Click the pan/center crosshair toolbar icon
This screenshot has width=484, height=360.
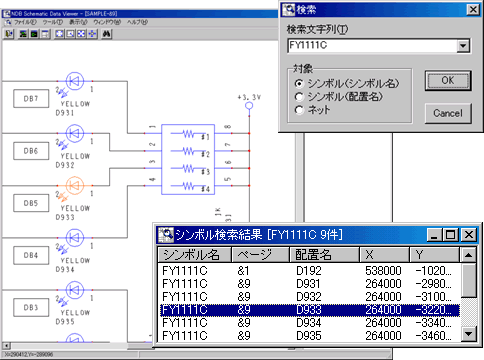coord(92,34)
